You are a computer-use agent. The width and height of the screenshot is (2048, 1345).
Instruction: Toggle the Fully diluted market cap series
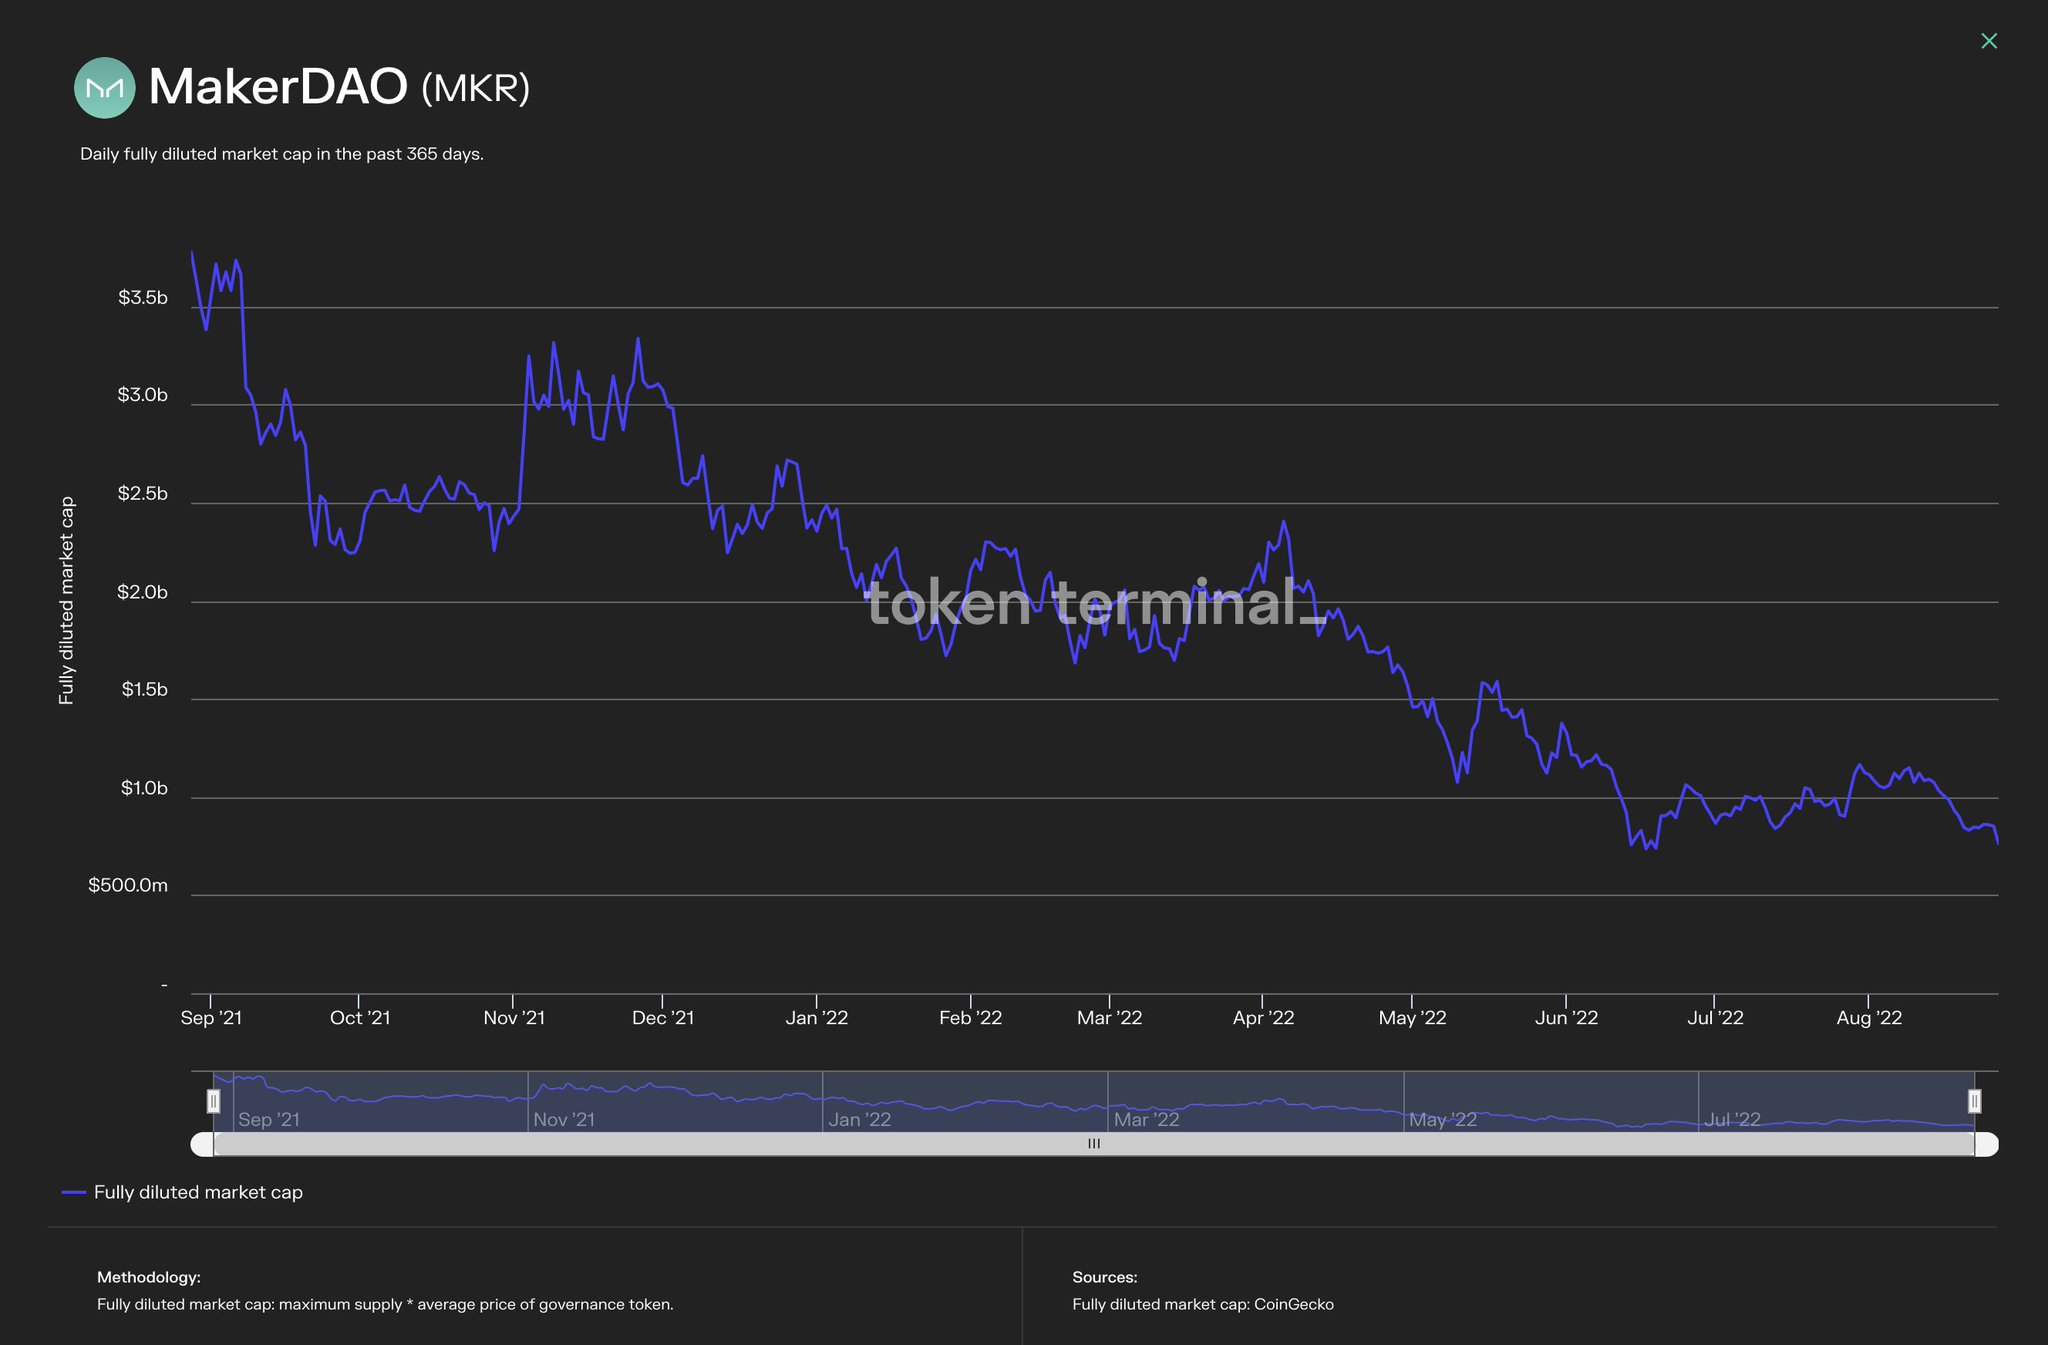tap(197, 1192)
